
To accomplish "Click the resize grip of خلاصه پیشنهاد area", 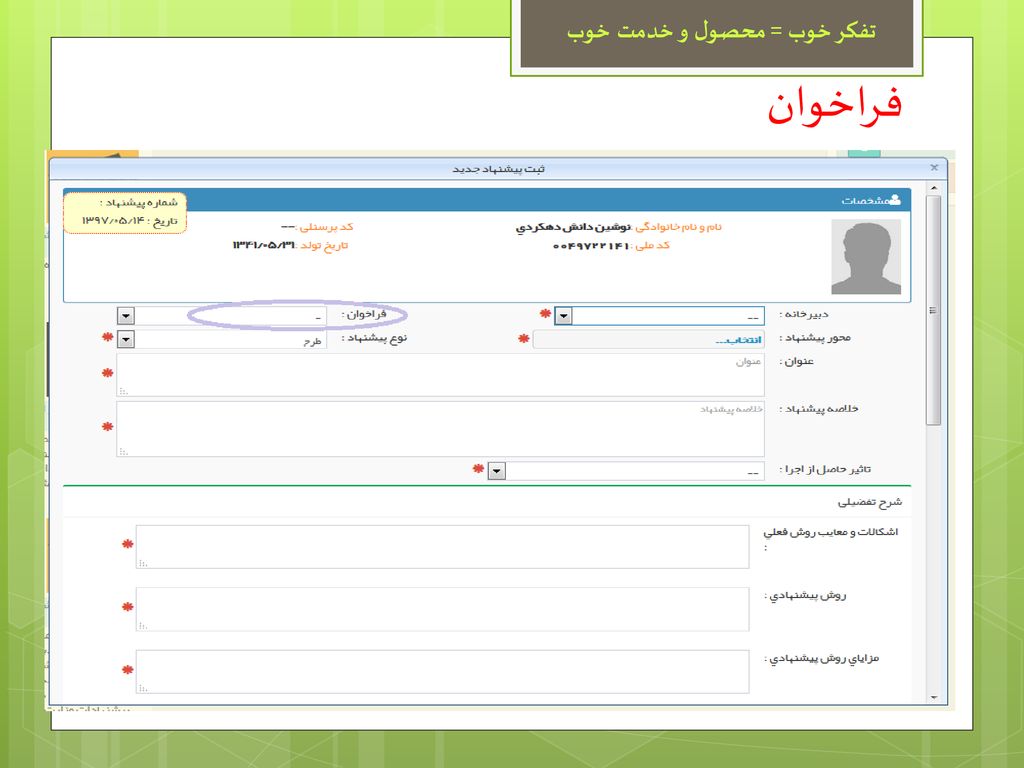I will coord(123,451).
